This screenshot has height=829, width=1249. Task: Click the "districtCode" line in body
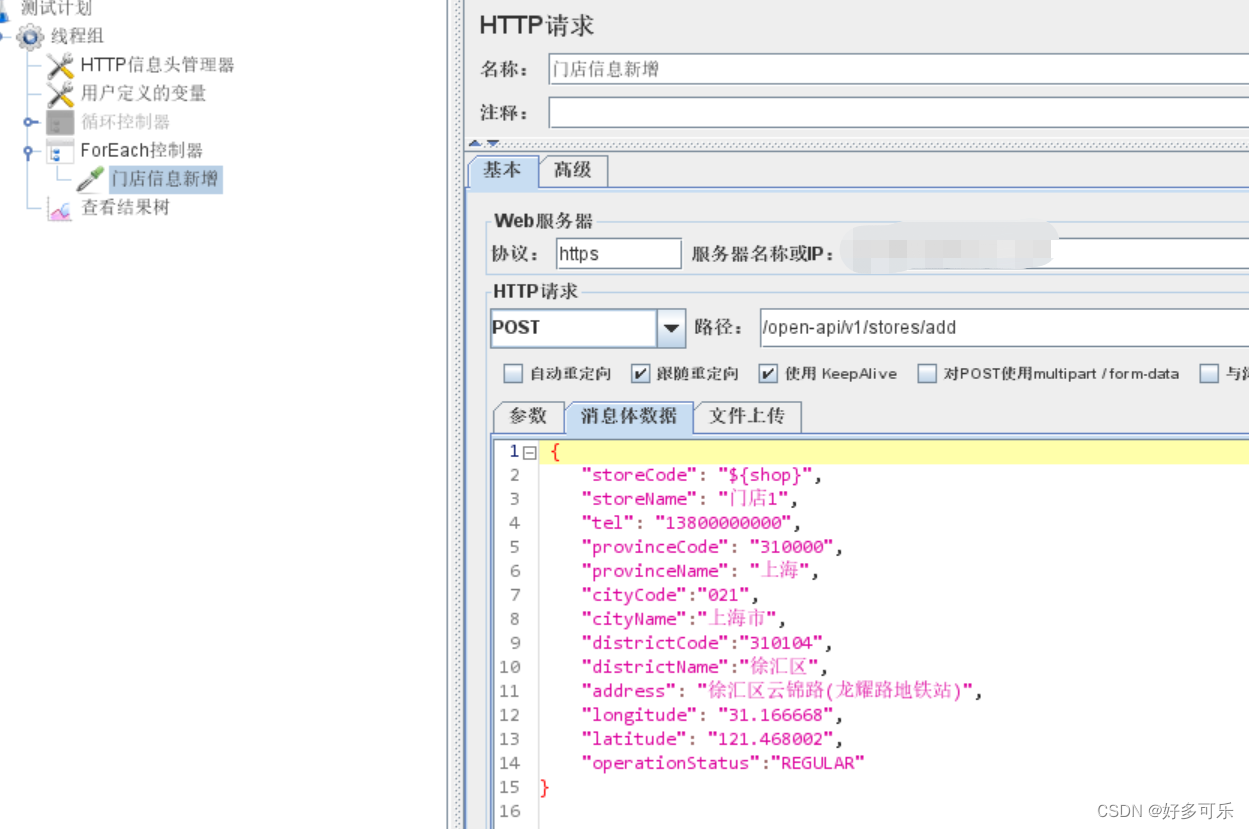click(707, 643)
